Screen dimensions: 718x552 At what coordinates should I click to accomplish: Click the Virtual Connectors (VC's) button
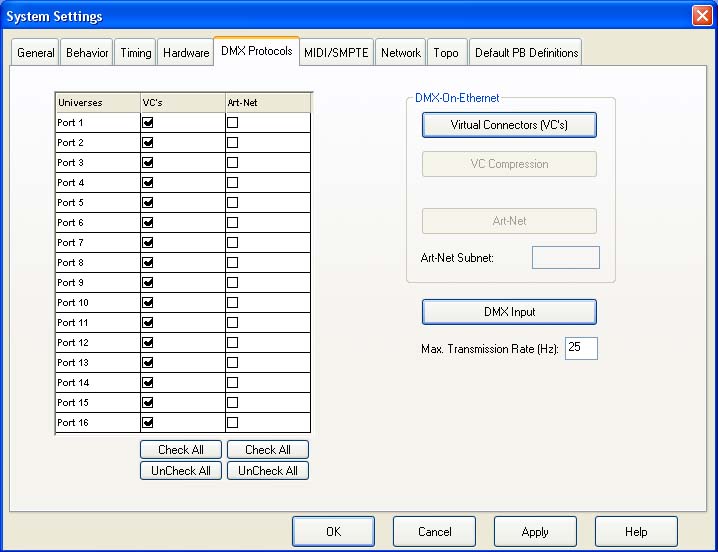(509, 125)
